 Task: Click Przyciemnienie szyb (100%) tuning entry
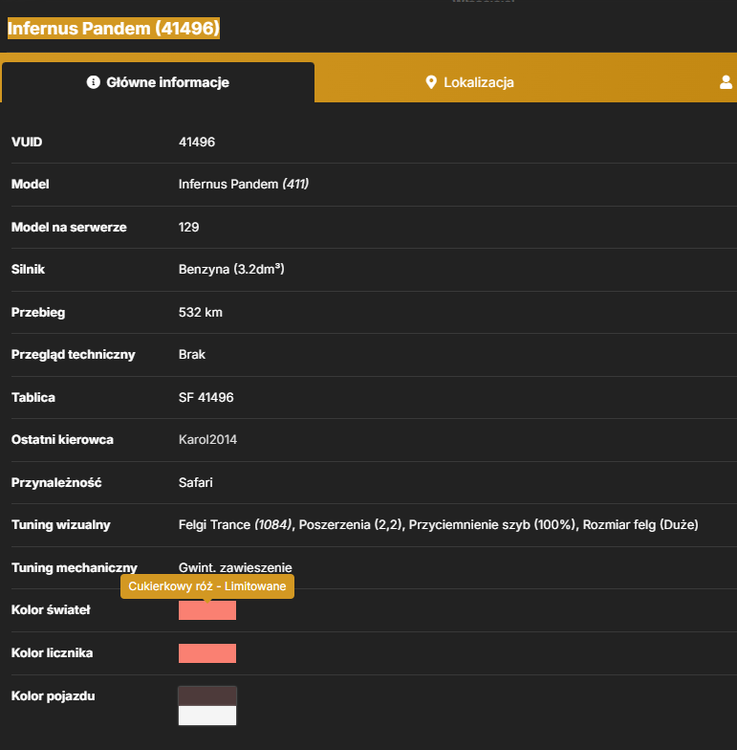[x=492, y=525]
